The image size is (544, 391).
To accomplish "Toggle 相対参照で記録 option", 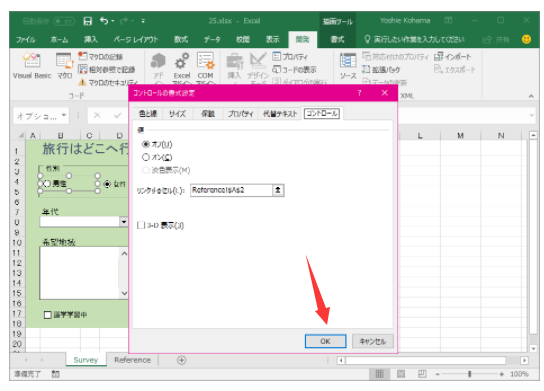I will [x=107, y=69].
